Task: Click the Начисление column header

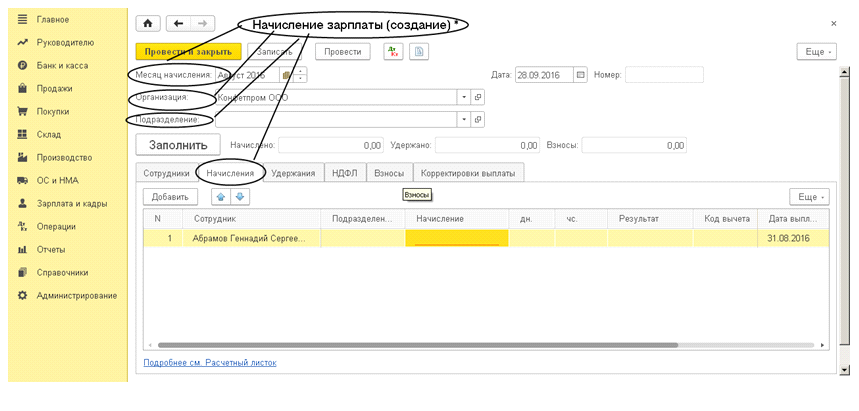Action: click(457, 219)
